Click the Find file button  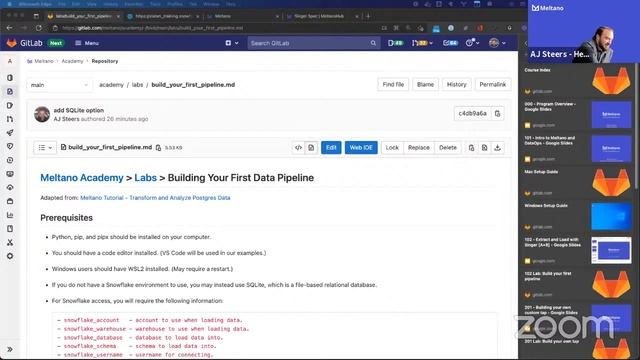click(393, 84)
